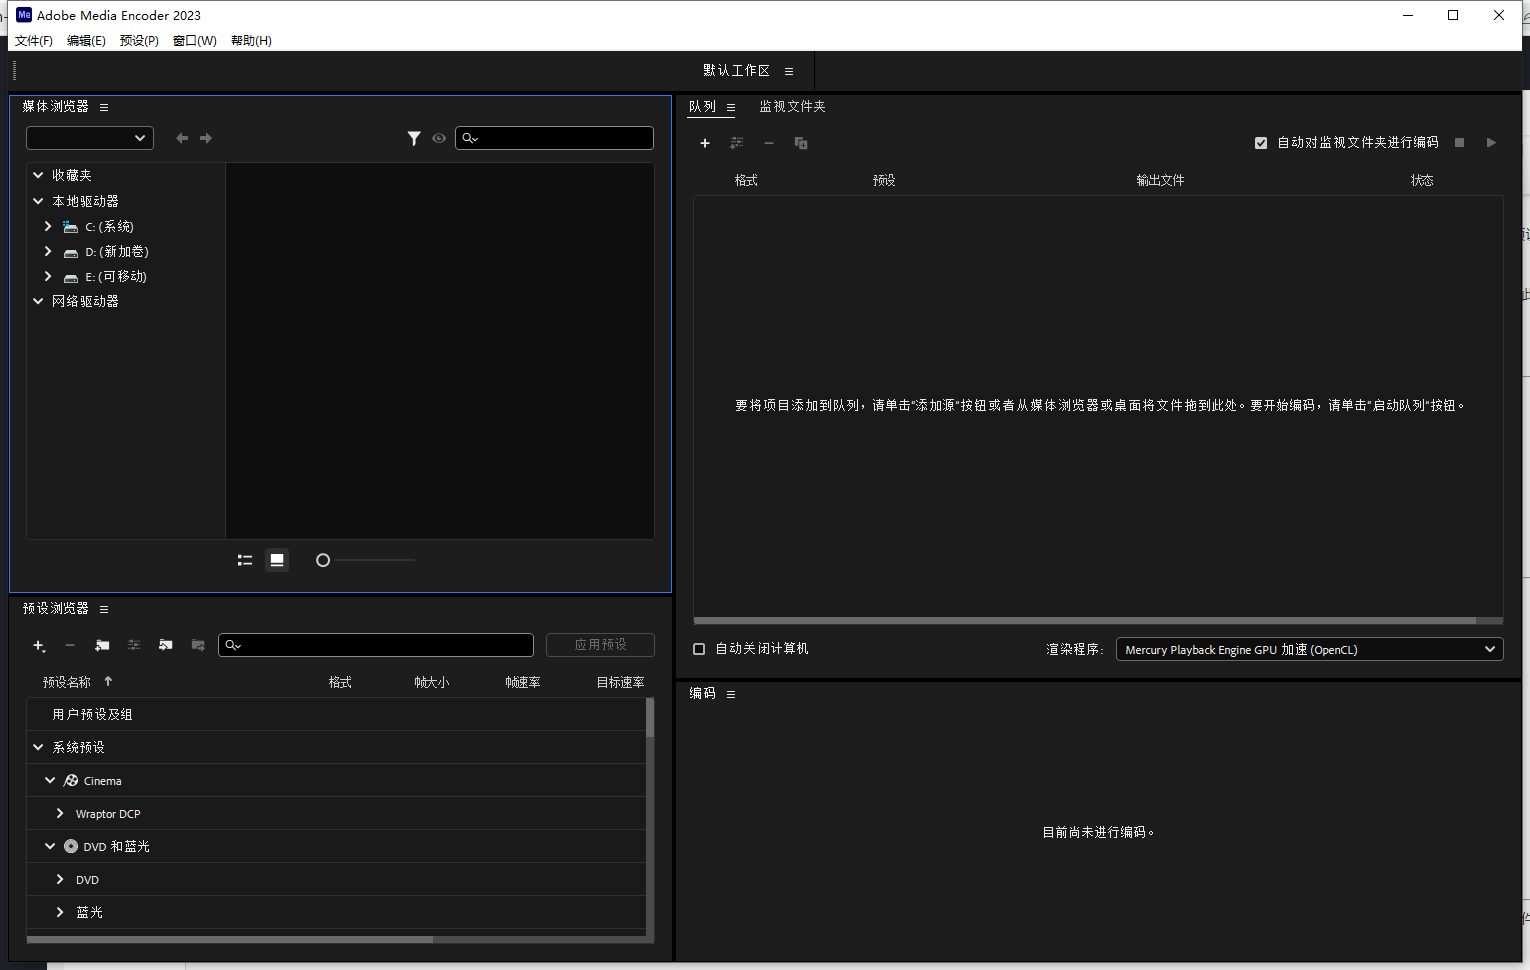Click the 应用预设 button
Viewport: 1530px width, 970px height.
600,645
